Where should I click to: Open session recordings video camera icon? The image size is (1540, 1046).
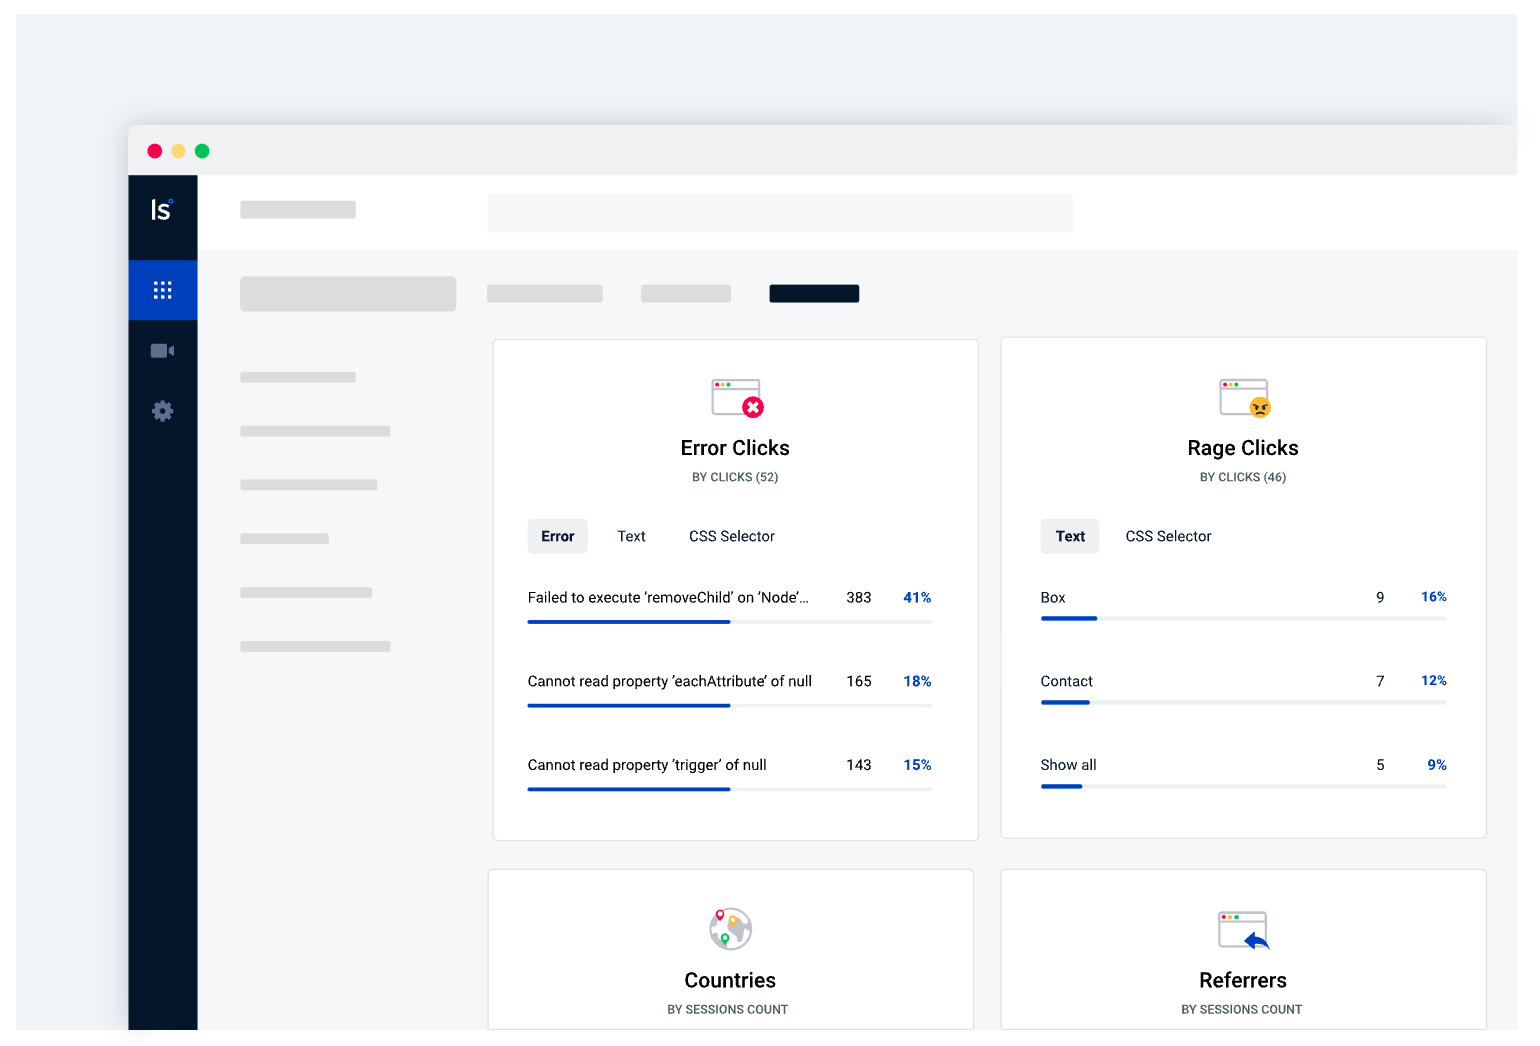162,351
